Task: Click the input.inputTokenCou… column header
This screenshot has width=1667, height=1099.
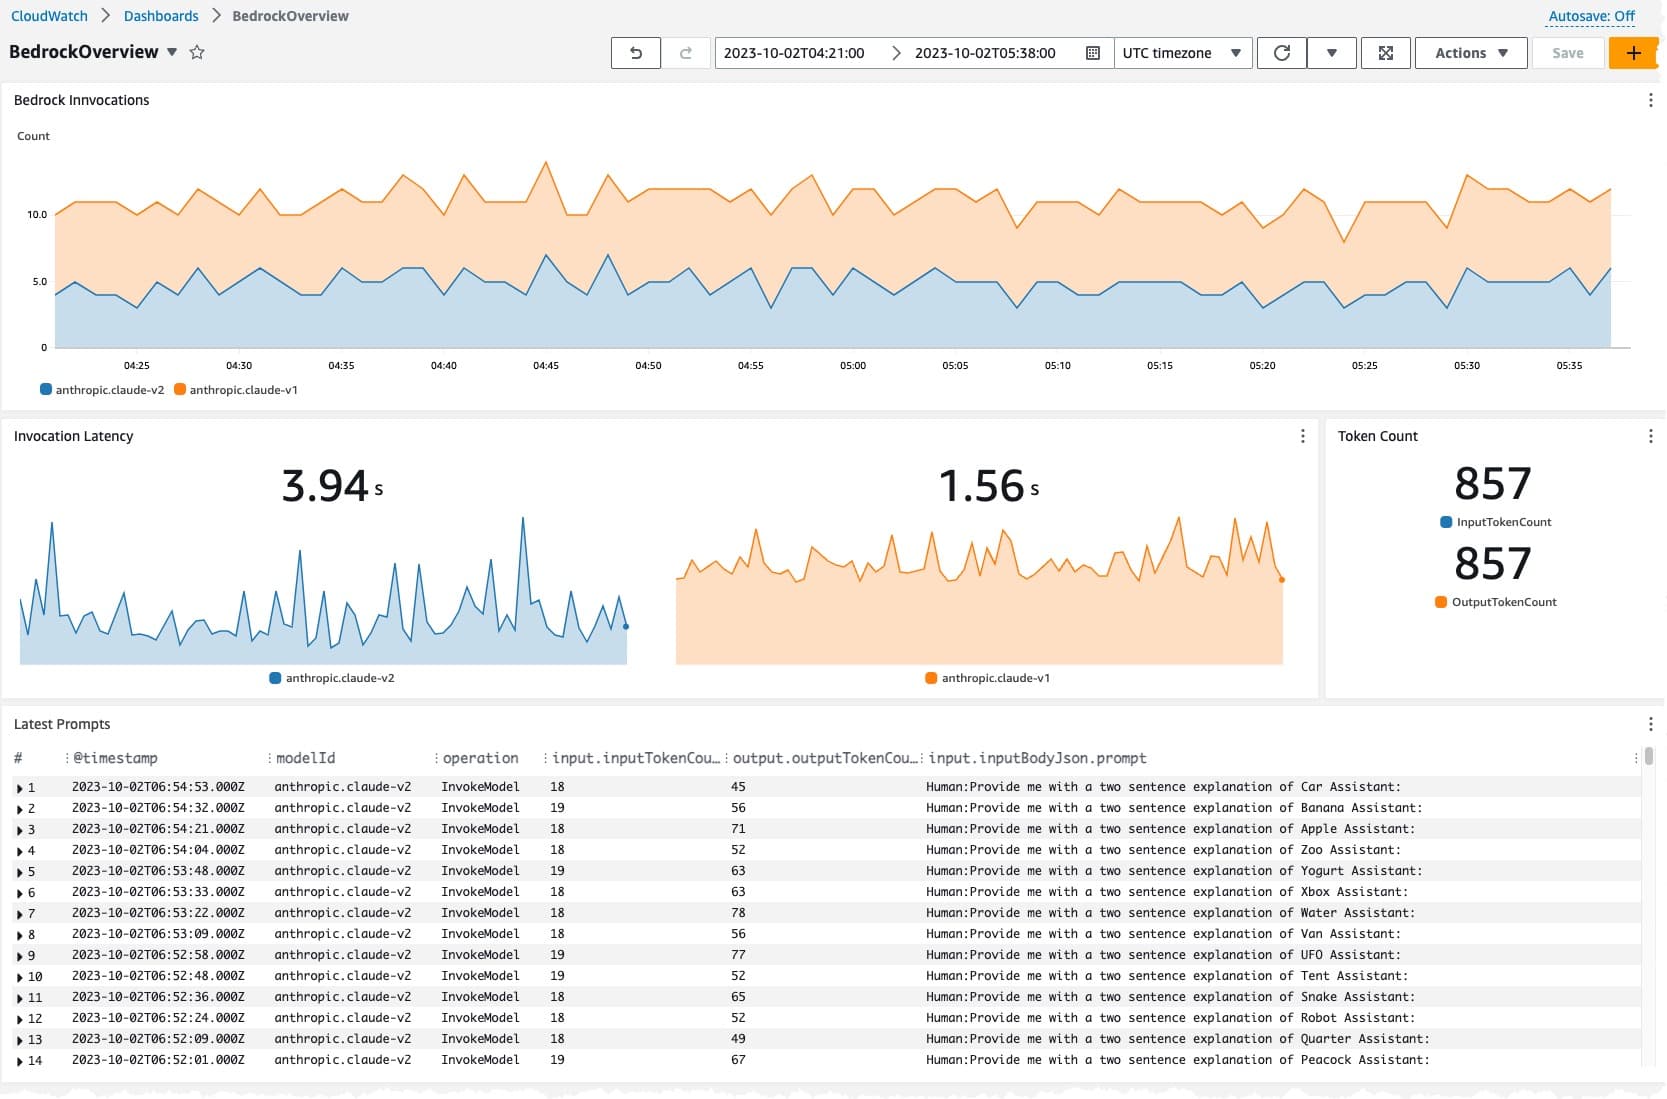Action: point(636,758)
